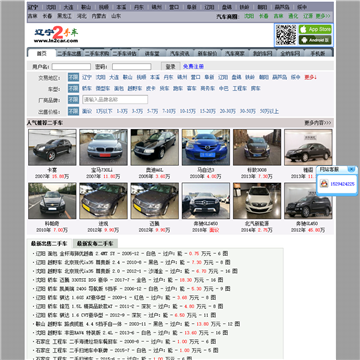Filter price by 50万以上

click(x=269, y=111)
